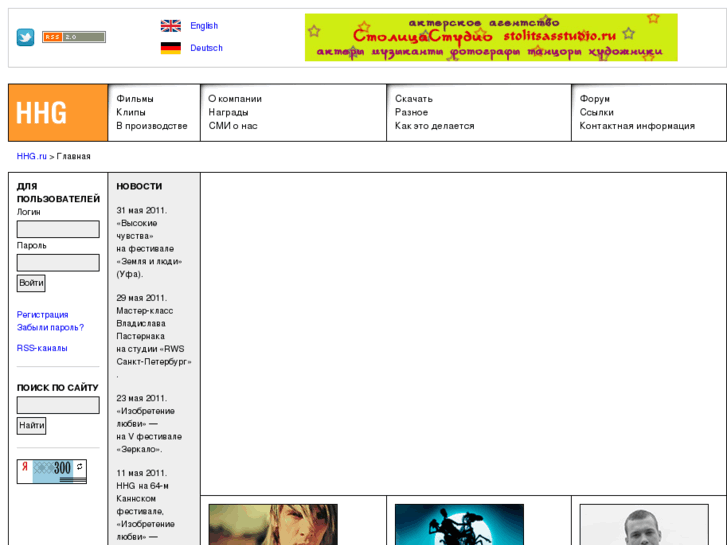
Task: Open the Награды page
Action: pyautogui.click(x=228, y=112)
